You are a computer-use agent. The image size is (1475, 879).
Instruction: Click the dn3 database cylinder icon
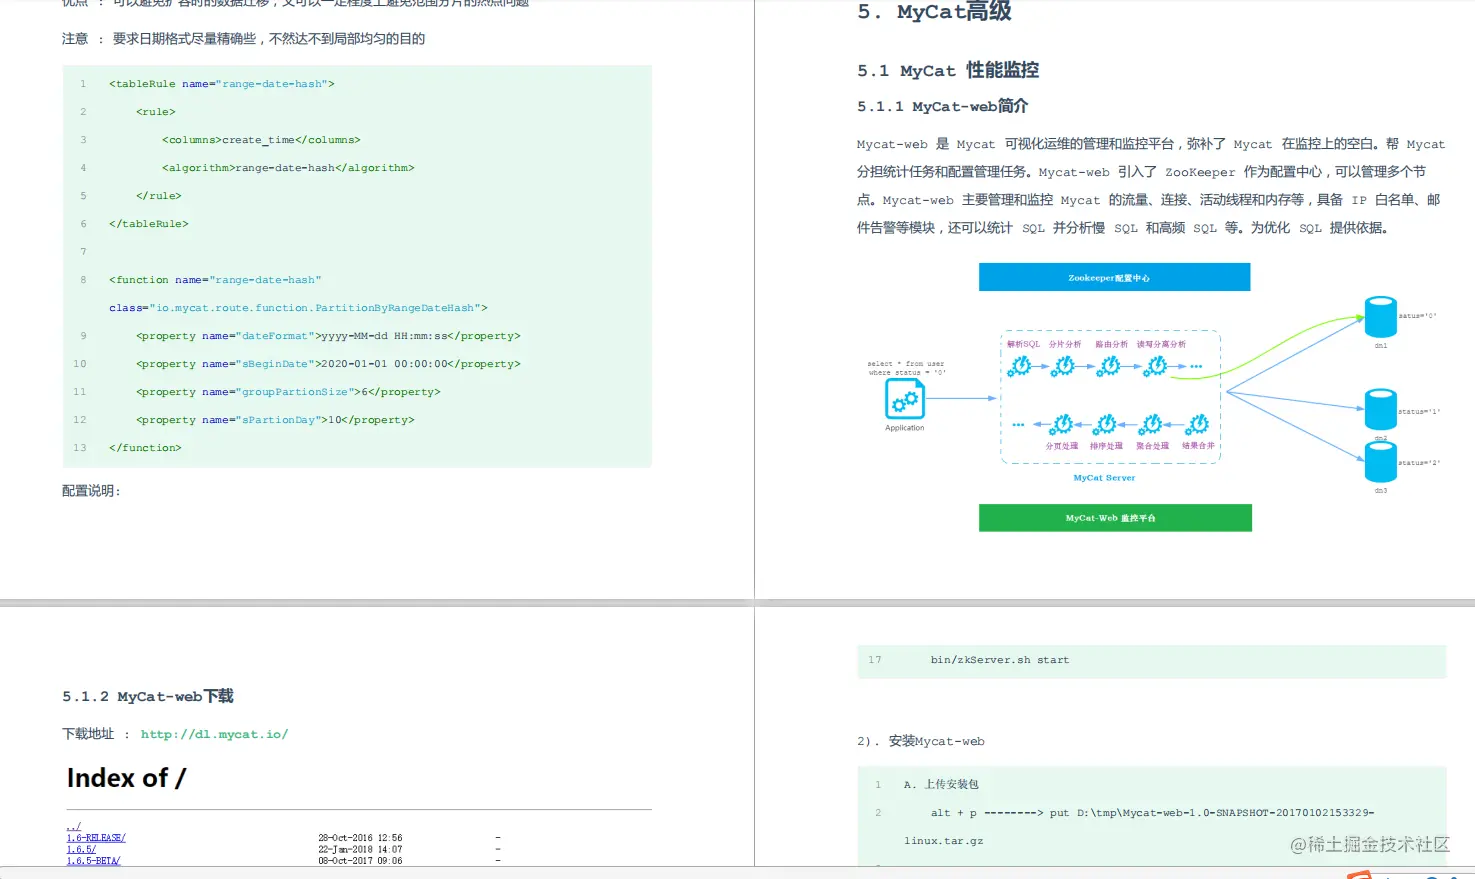(x=1380, y=461)
